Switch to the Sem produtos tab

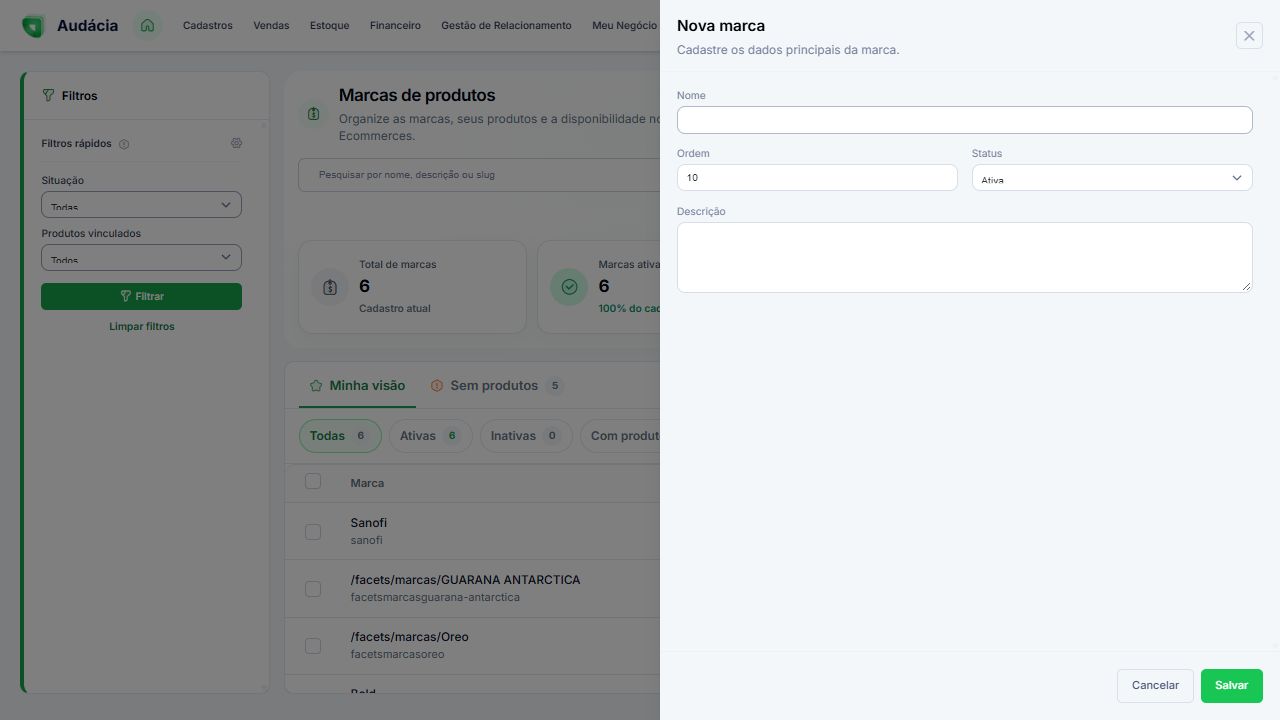point(497,386)
